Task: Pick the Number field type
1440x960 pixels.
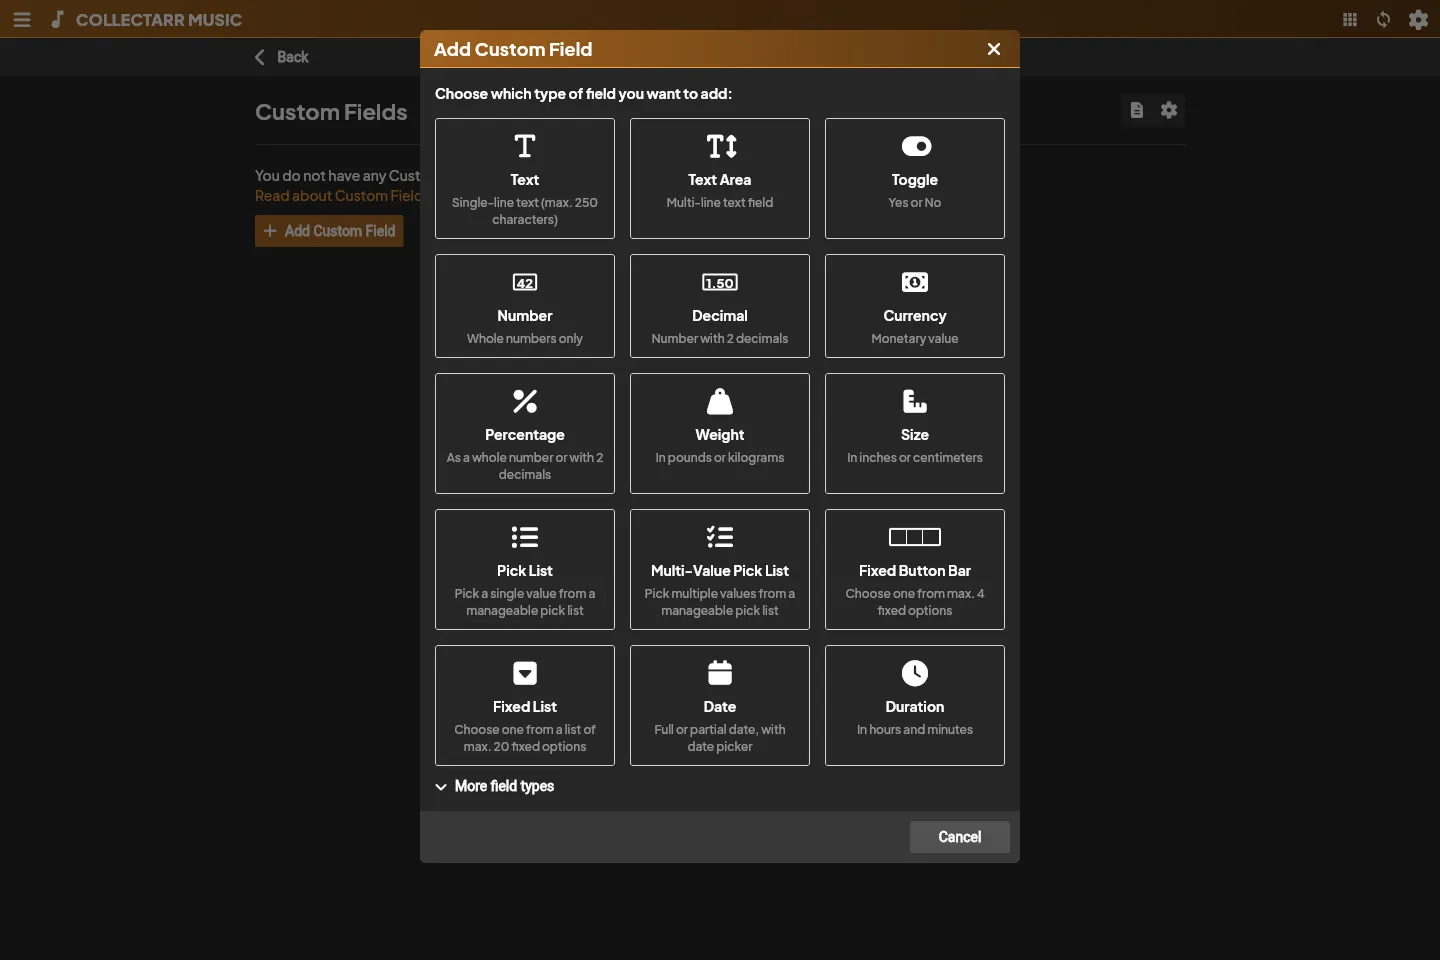Action: pyautogui.click(x=525, y=306)
